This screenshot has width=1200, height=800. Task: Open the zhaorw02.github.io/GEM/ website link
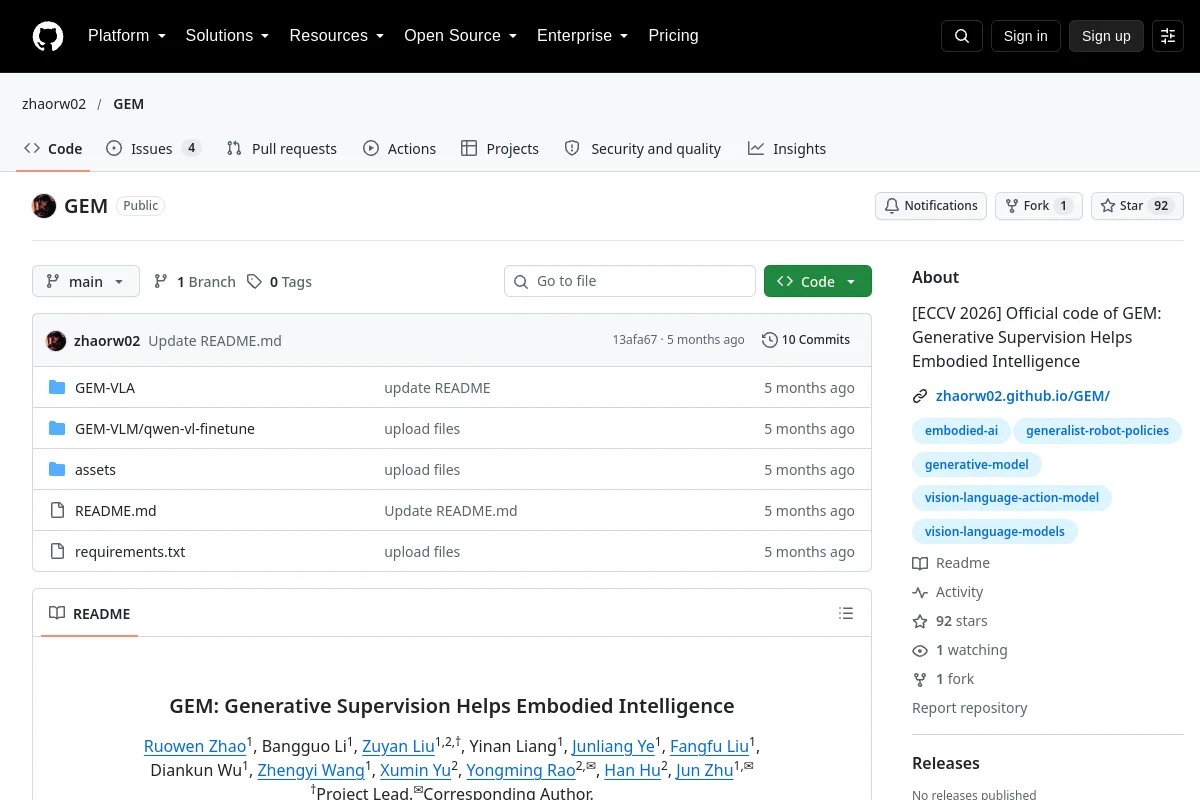pyautogui.click(x=1023, y=396)
